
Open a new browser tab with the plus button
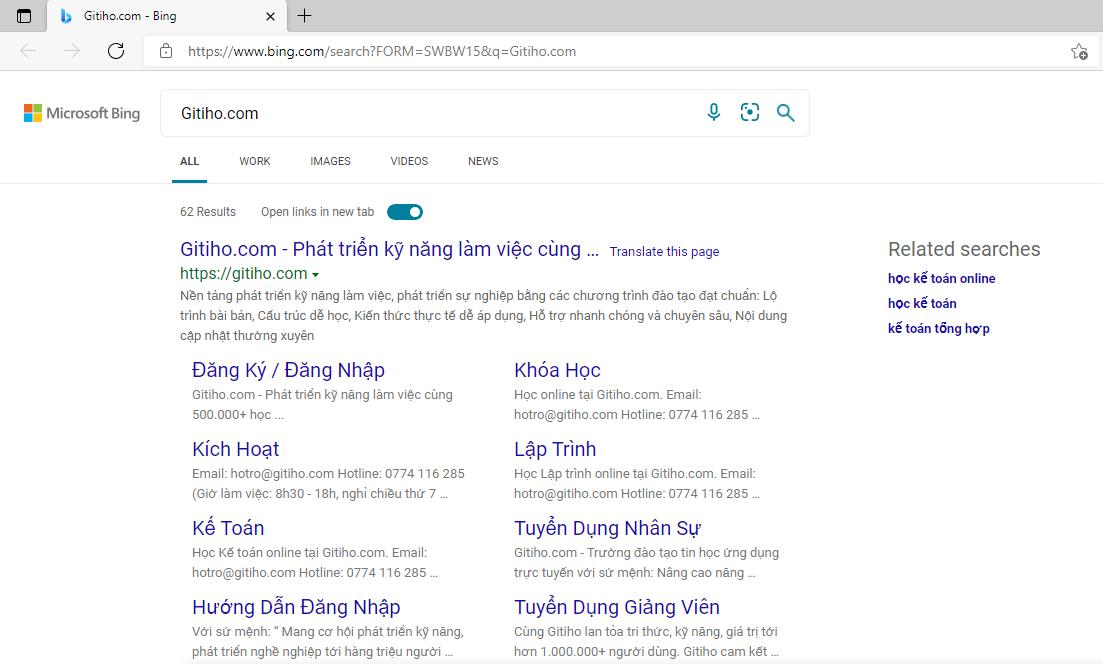click(304, 16)
